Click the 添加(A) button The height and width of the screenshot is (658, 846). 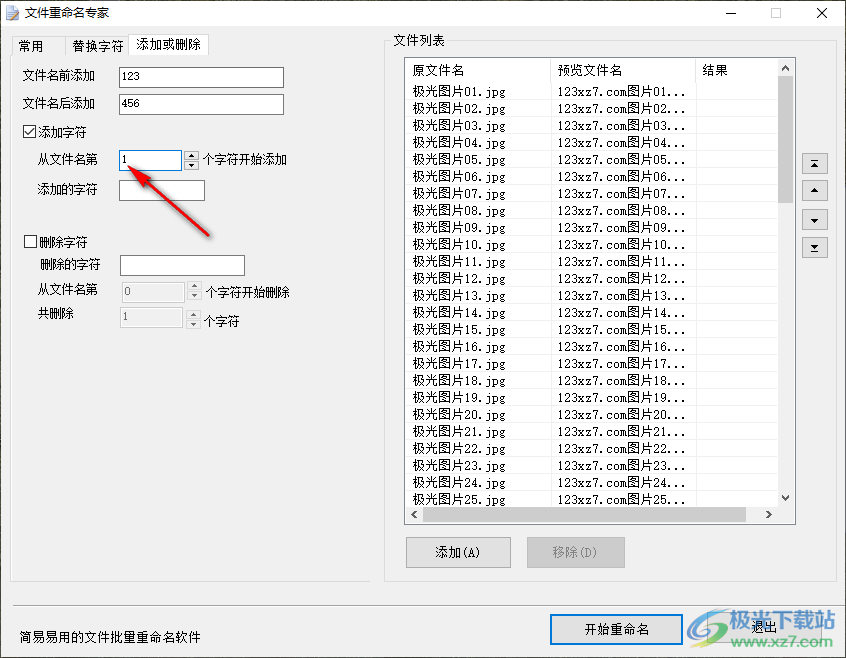pos(458,552)
